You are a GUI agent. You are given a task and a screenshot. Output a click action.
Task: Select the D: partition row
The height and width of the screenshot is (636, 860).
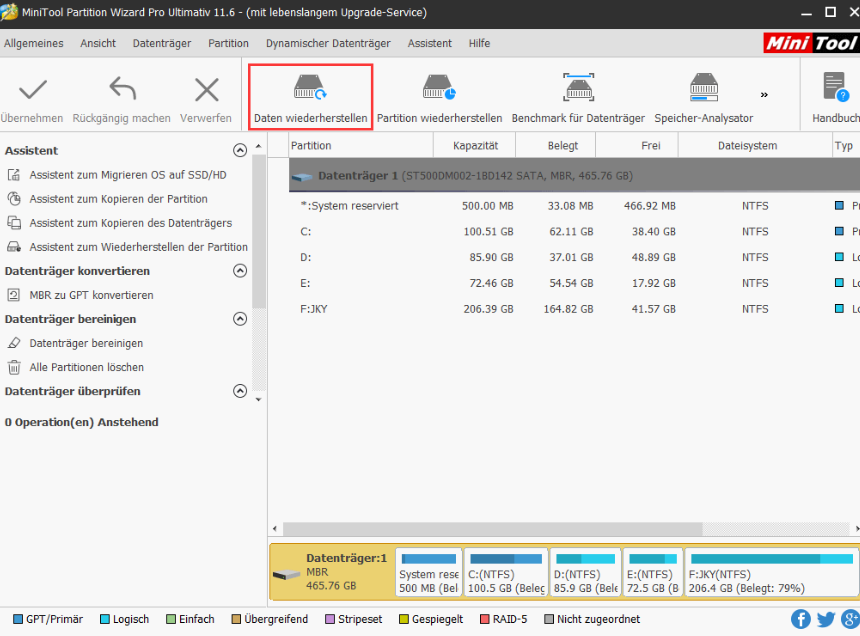click(x=574, y=258)
